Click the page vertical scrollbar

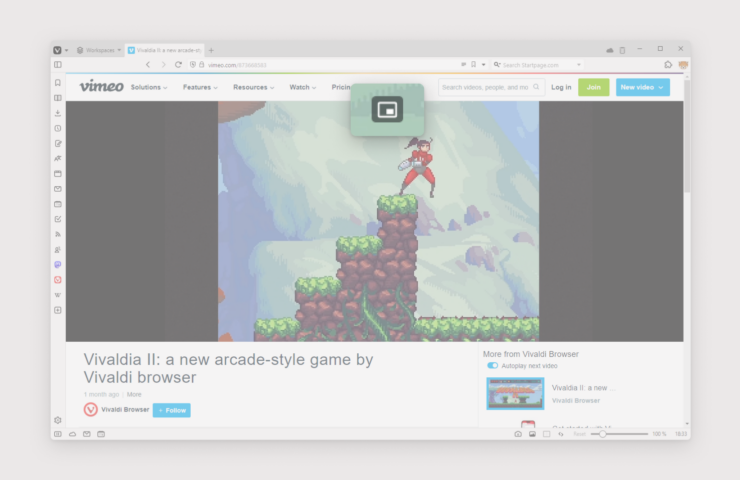click(x=687, y=137)
